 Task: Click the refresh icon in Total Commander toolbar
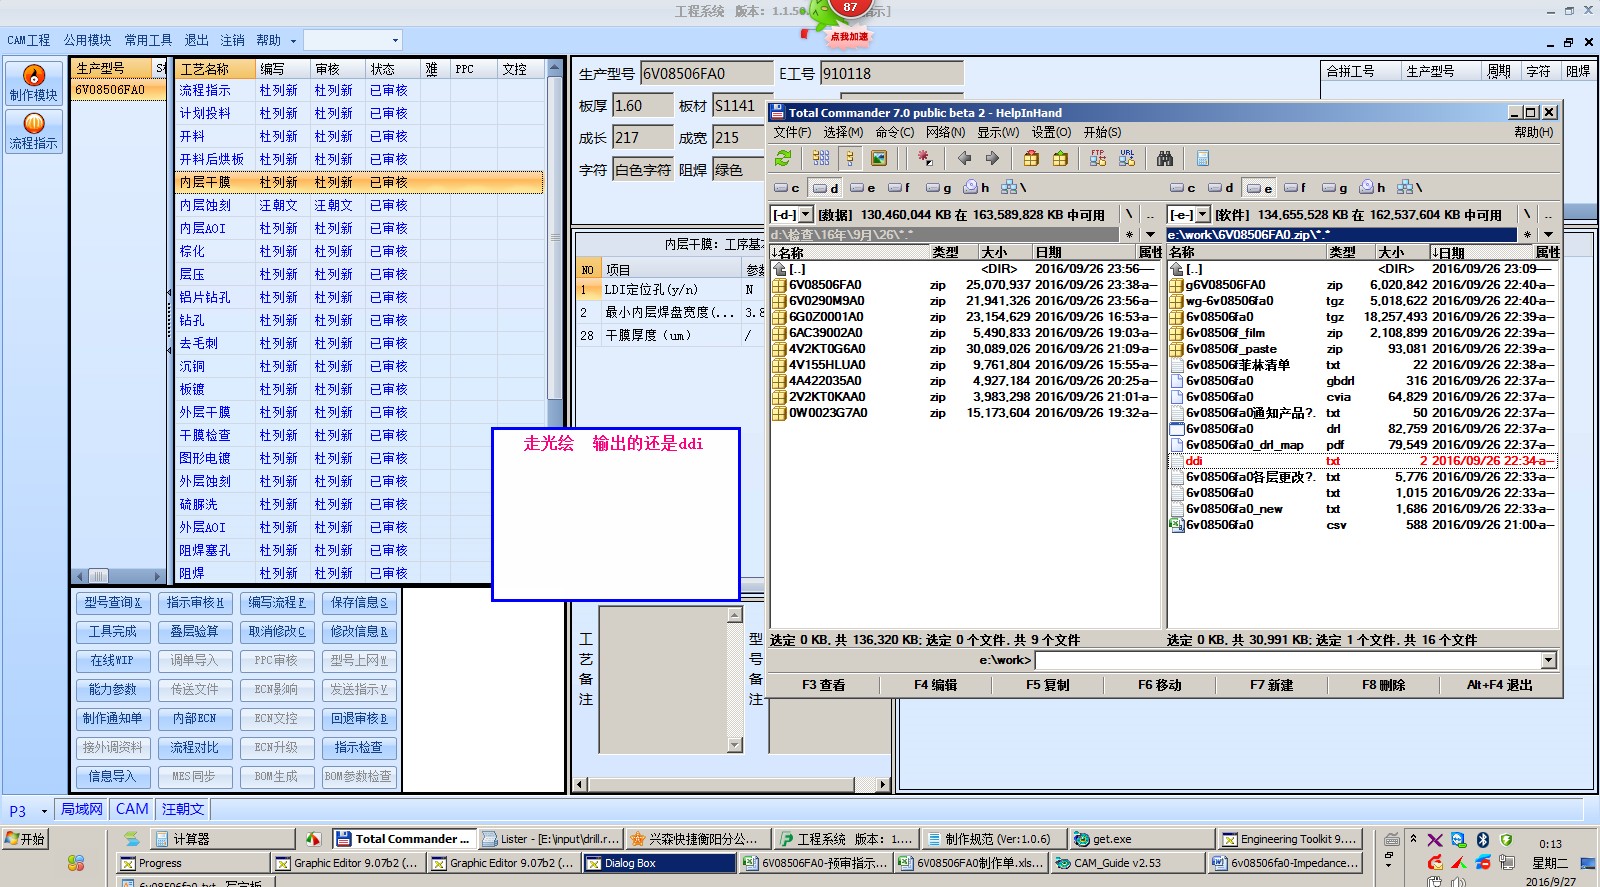[x=783, y=158]
